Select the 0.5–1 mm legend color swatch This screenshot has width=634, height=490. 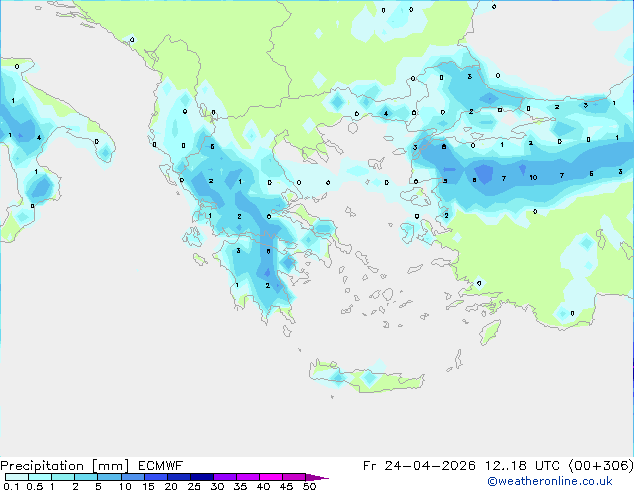40,477
